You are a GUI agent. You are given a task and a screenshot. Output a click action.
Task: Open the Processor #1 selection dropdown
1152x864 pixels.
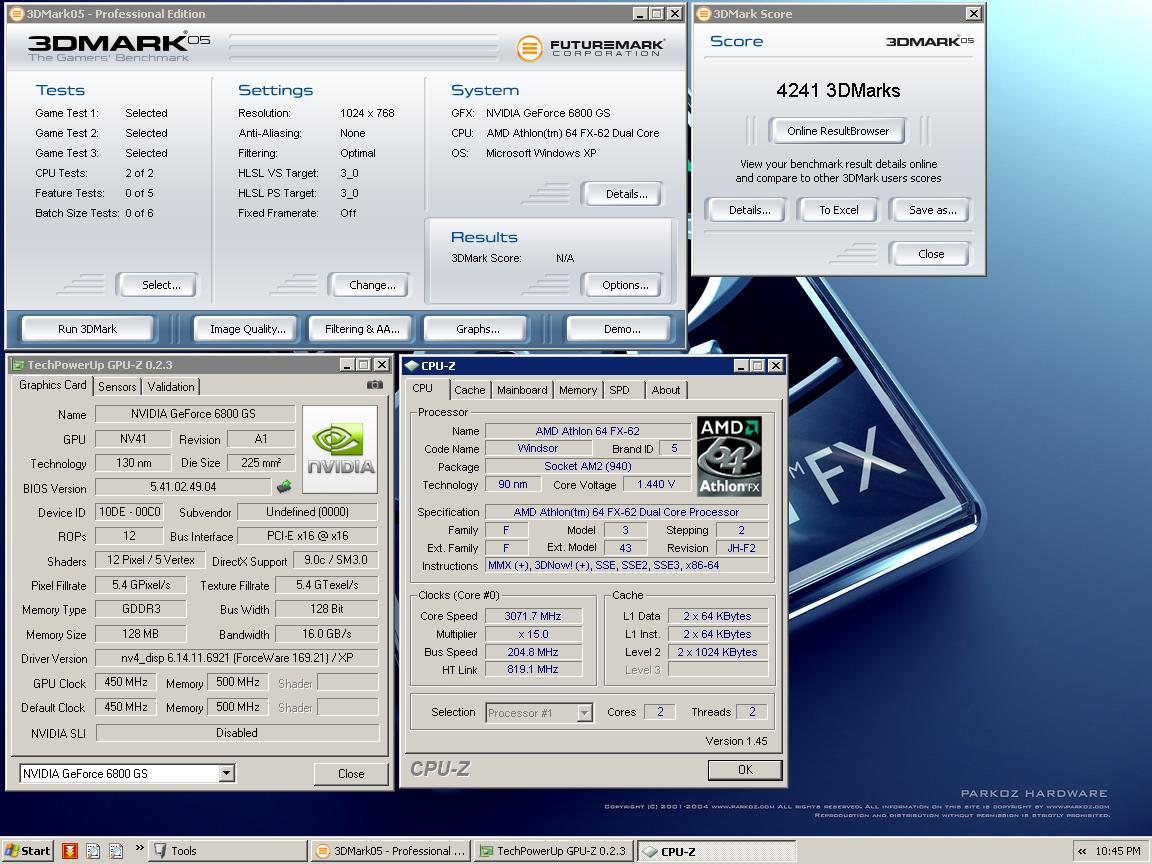coord(585,713)
